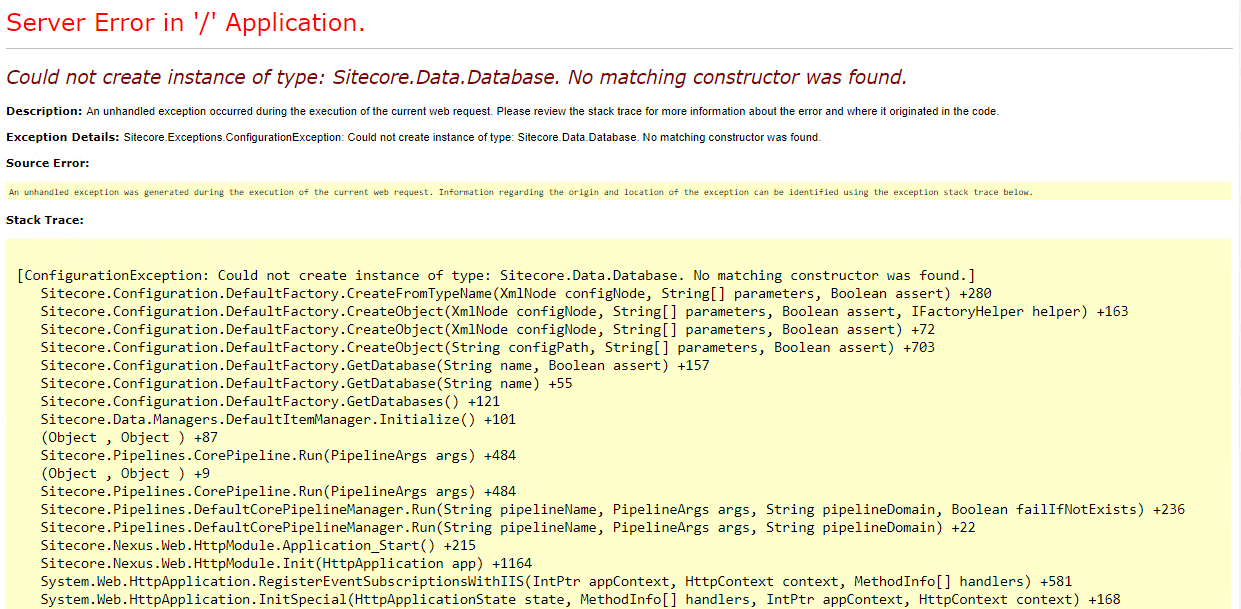Click the 'Exception Details:' label

coord(63,137)
